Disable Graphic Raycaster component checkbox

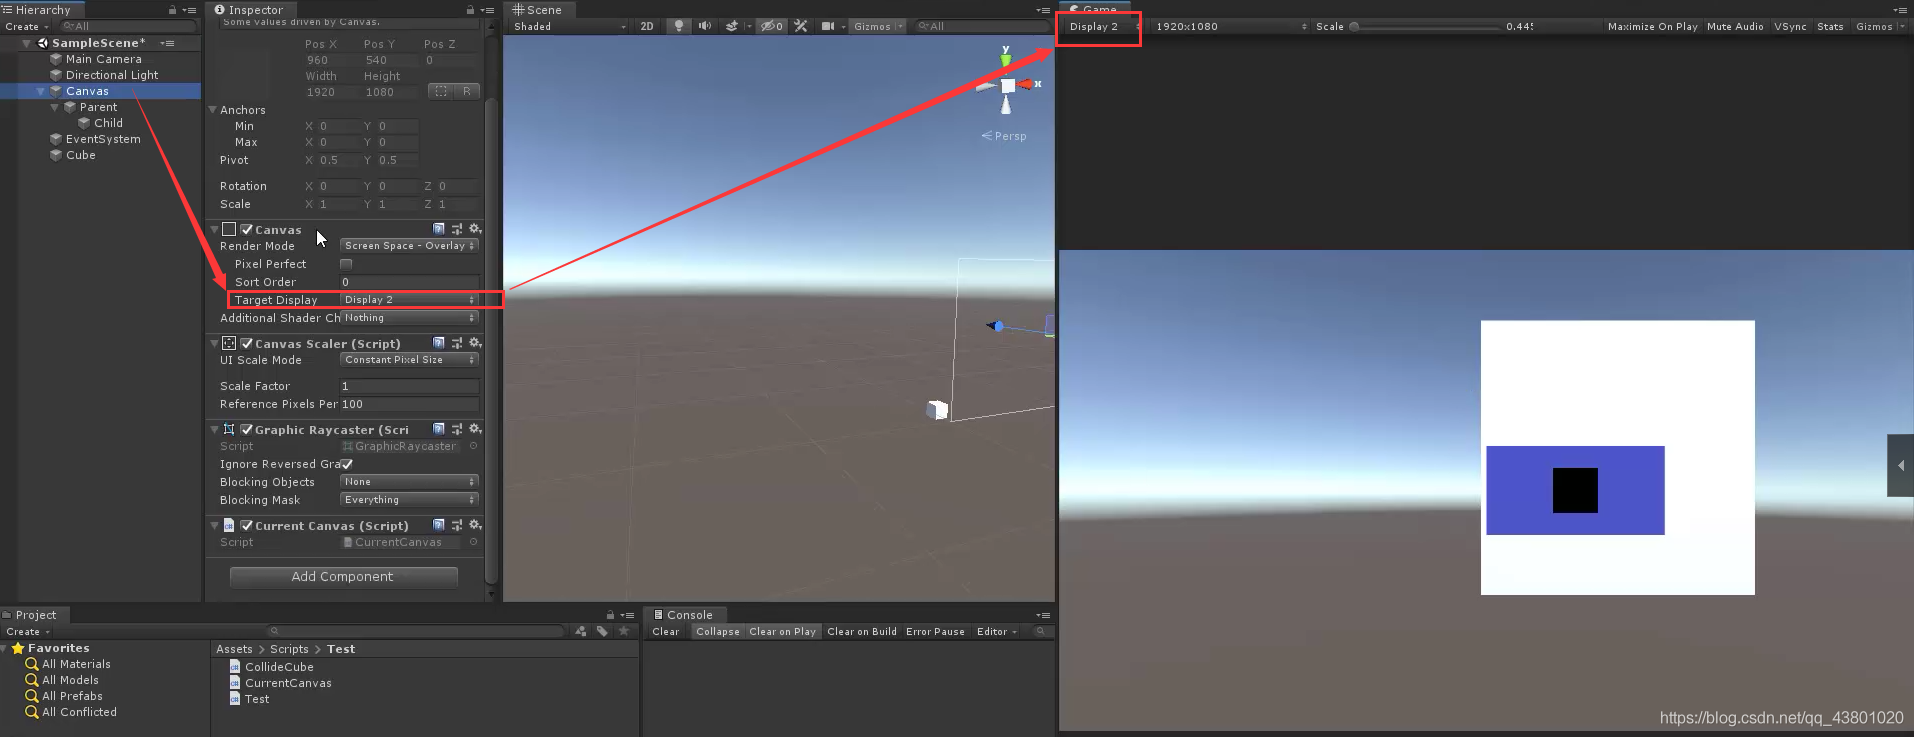tap(247, 429)
